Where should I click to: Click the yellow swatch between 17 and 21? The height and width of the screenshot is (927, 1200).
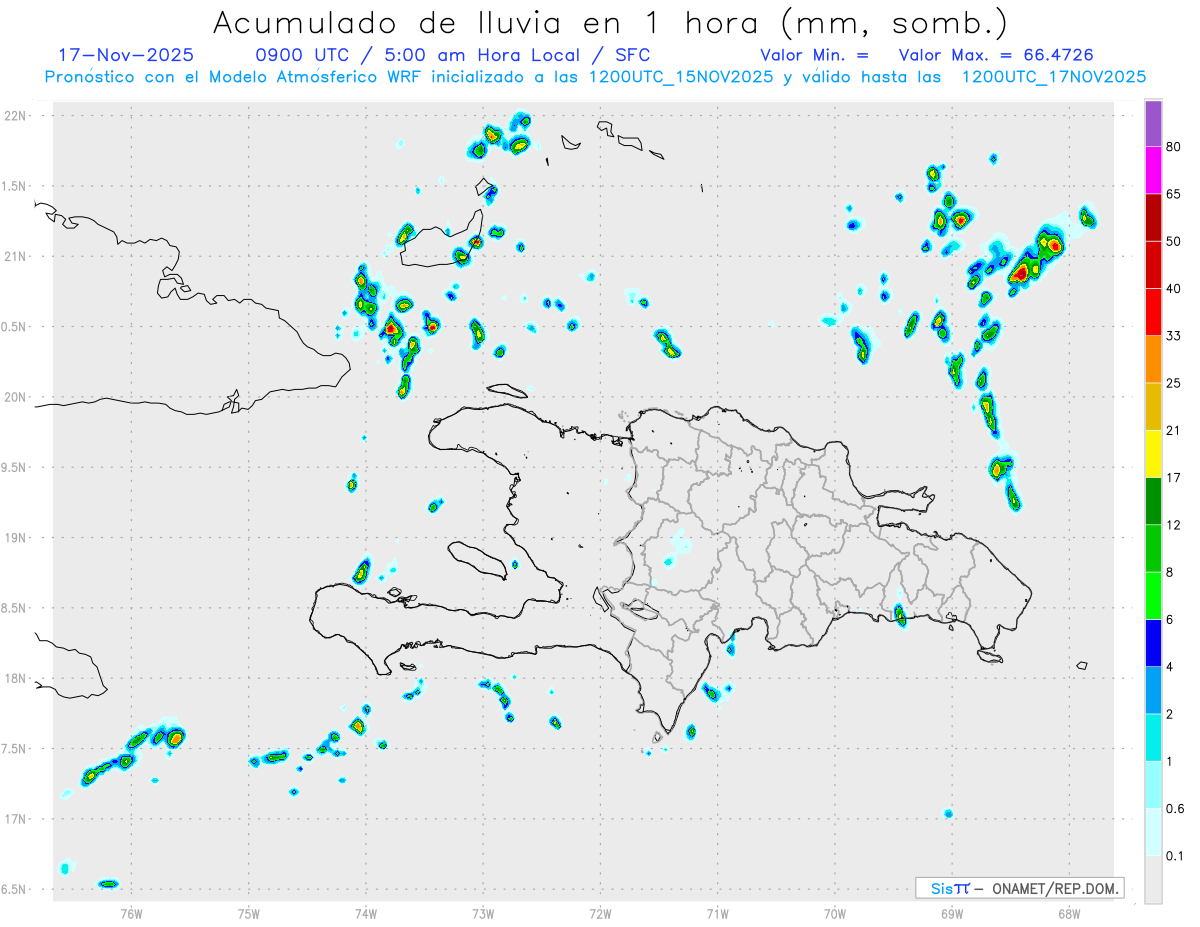pyautogui.click(x=1153, y=454)
